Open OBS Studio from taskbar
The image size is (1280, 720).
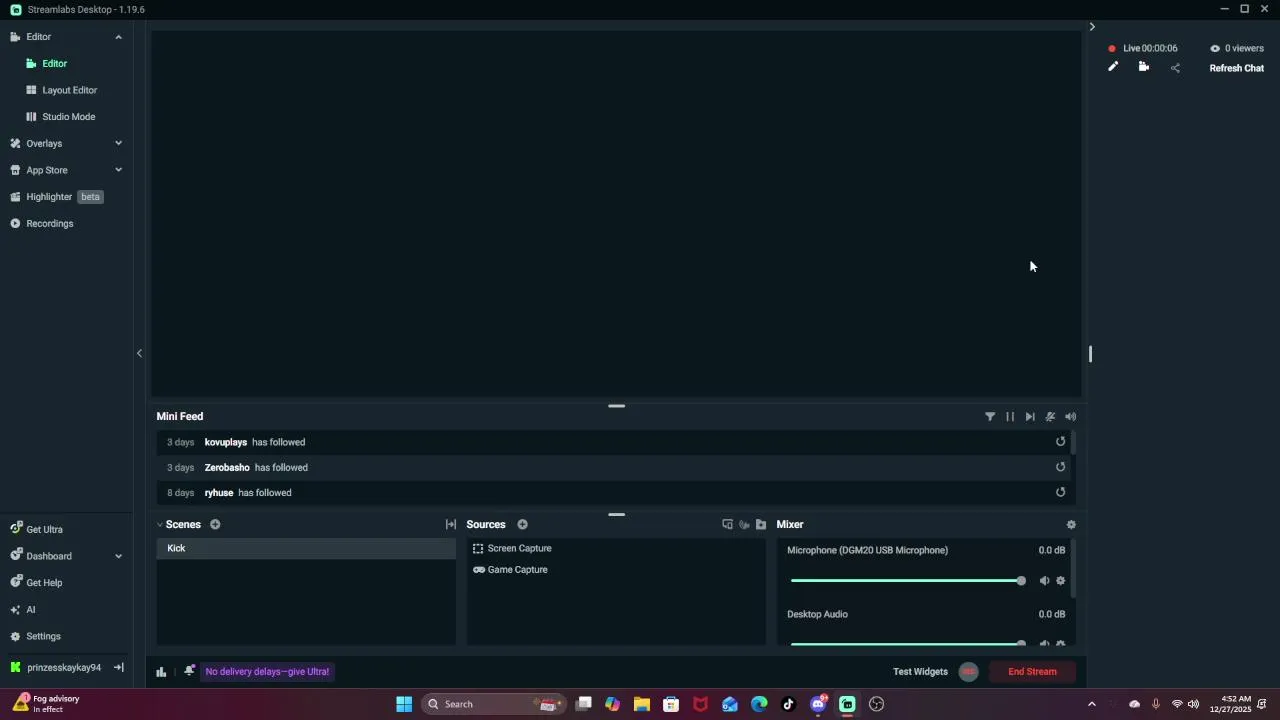[877, 704]
